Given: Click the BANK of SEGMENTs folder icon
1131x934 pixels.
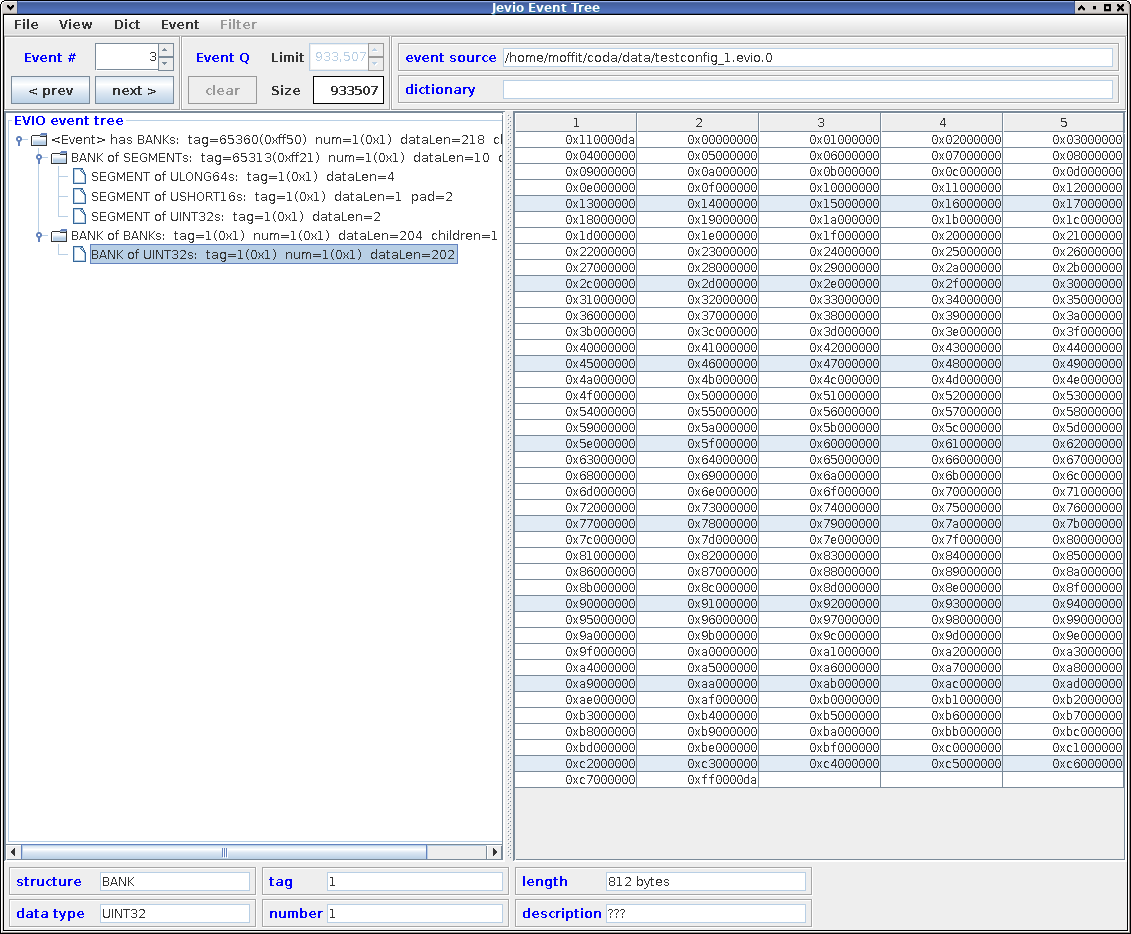Looking at the screenshot, I should click(x=59, y=158).
